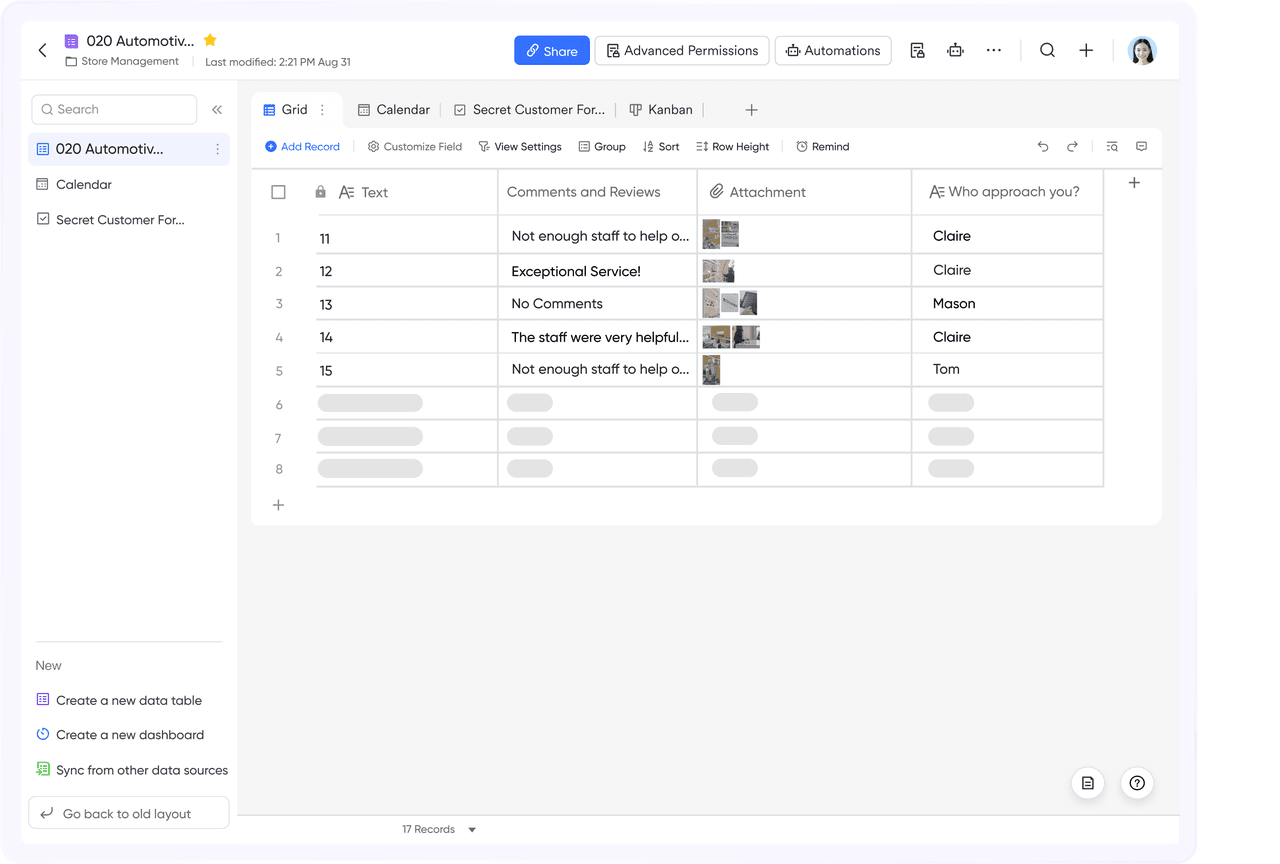The width and height of the screenshot is (1280, 864).
Task: Select 020 Automotiv... table in sidebar
Action: [x=129, y=149]
